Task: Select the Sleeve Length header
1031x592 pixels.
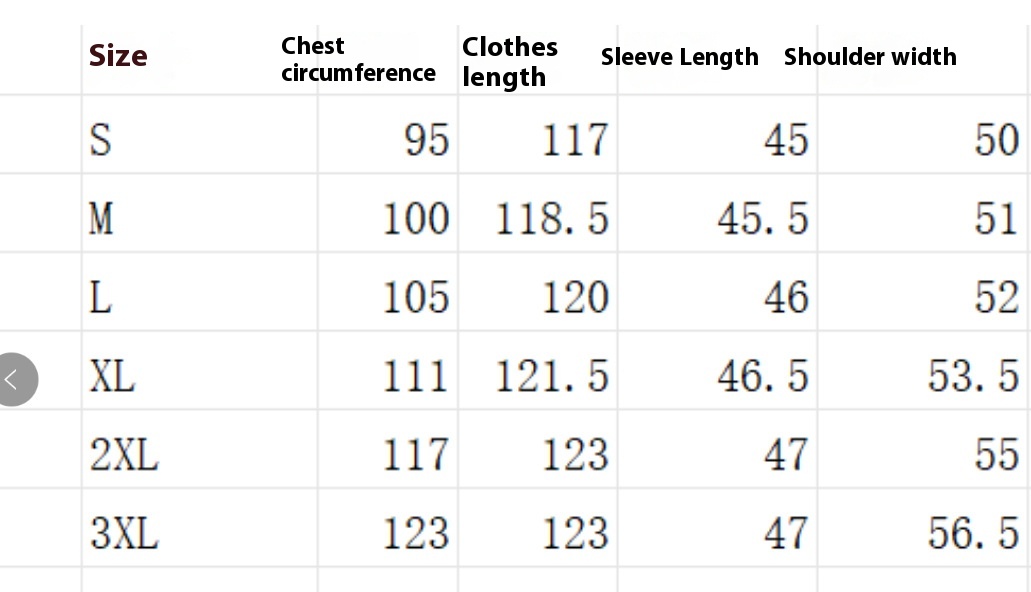Action: point(679,57)
